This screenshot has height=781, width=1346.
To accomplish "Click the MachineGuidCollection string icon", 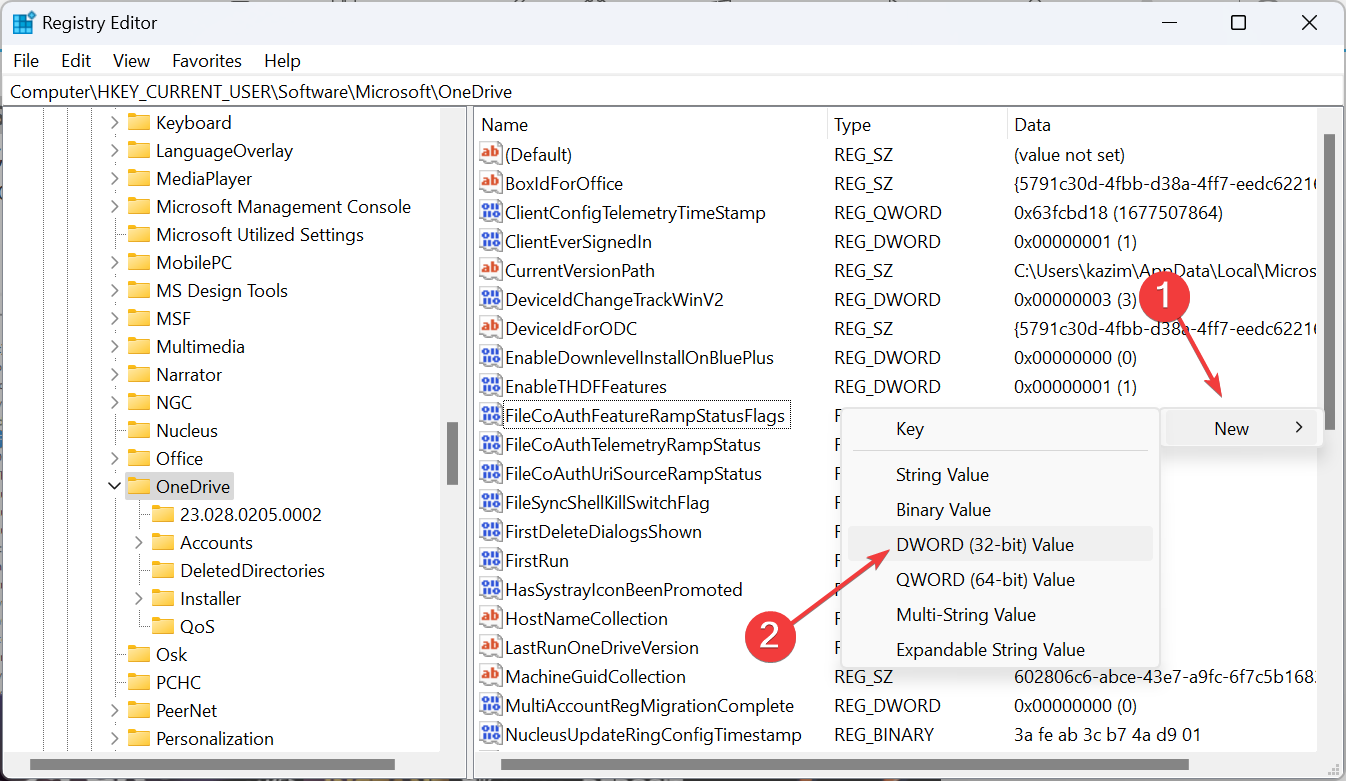I will (490, 676).
